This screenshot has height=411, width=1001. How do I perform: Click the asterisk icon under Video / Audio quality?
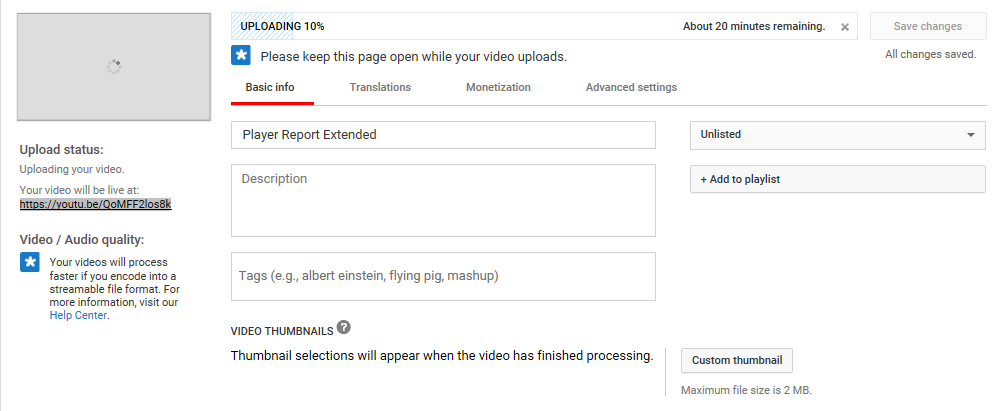[x=30, y=262]
